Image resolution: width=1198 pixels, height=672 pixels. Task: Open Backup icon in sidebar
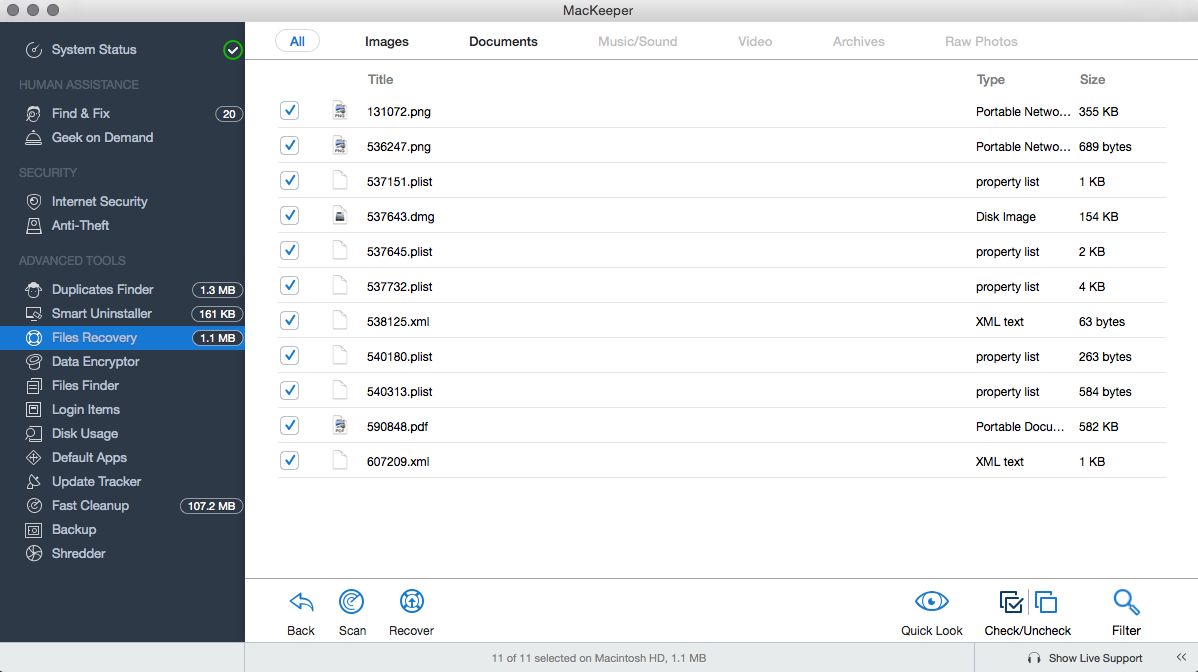[34, 530]
